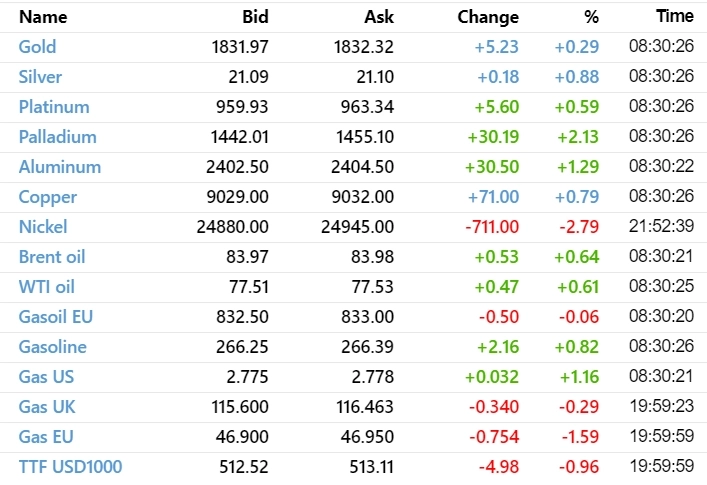This screenshot has height=485, width=707.
Task: Click the Bid column header
Action: click(x=255, y=17)
